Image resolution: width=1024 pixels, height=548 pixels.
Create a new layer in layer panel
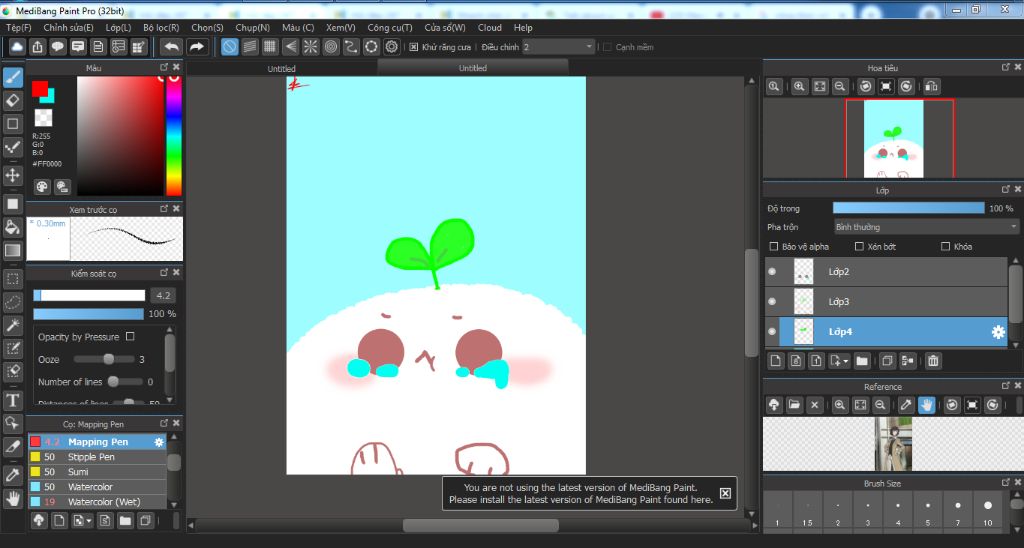[775, 361]
